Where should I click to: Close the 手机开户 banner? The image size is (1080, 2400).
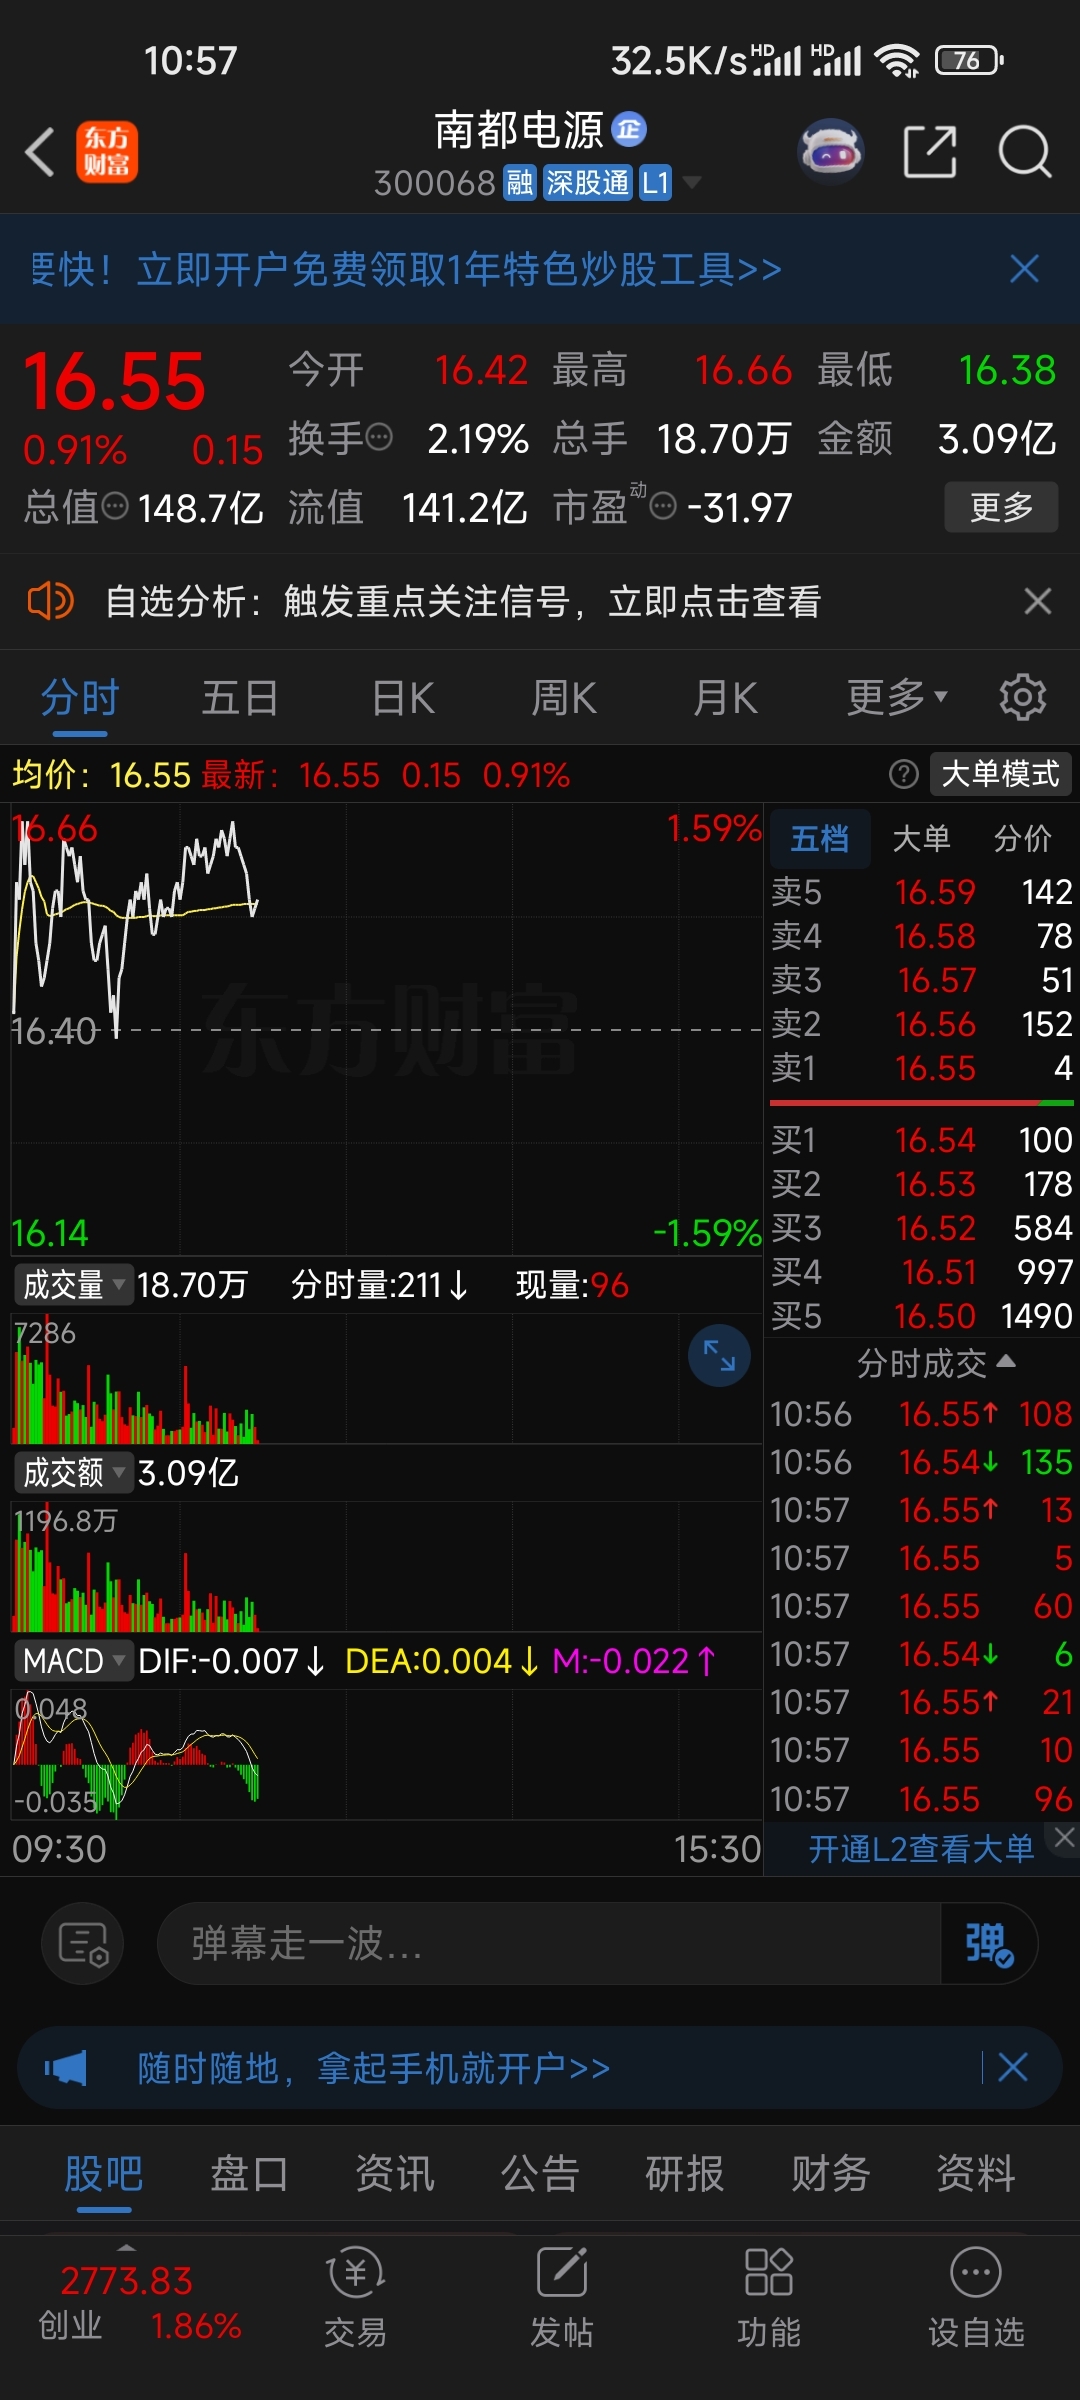pyautogui.click(x=1013, y=2067)
